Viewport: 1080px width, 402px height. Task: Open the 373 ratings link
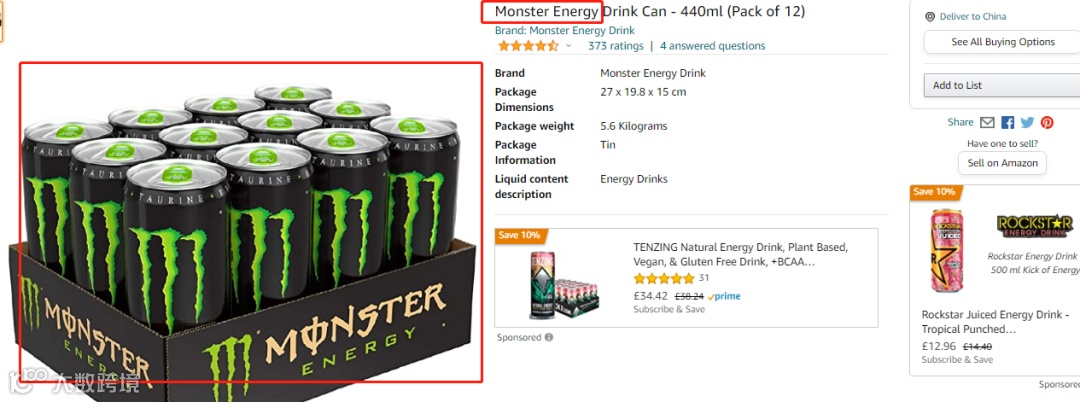(x=616, y=46)
